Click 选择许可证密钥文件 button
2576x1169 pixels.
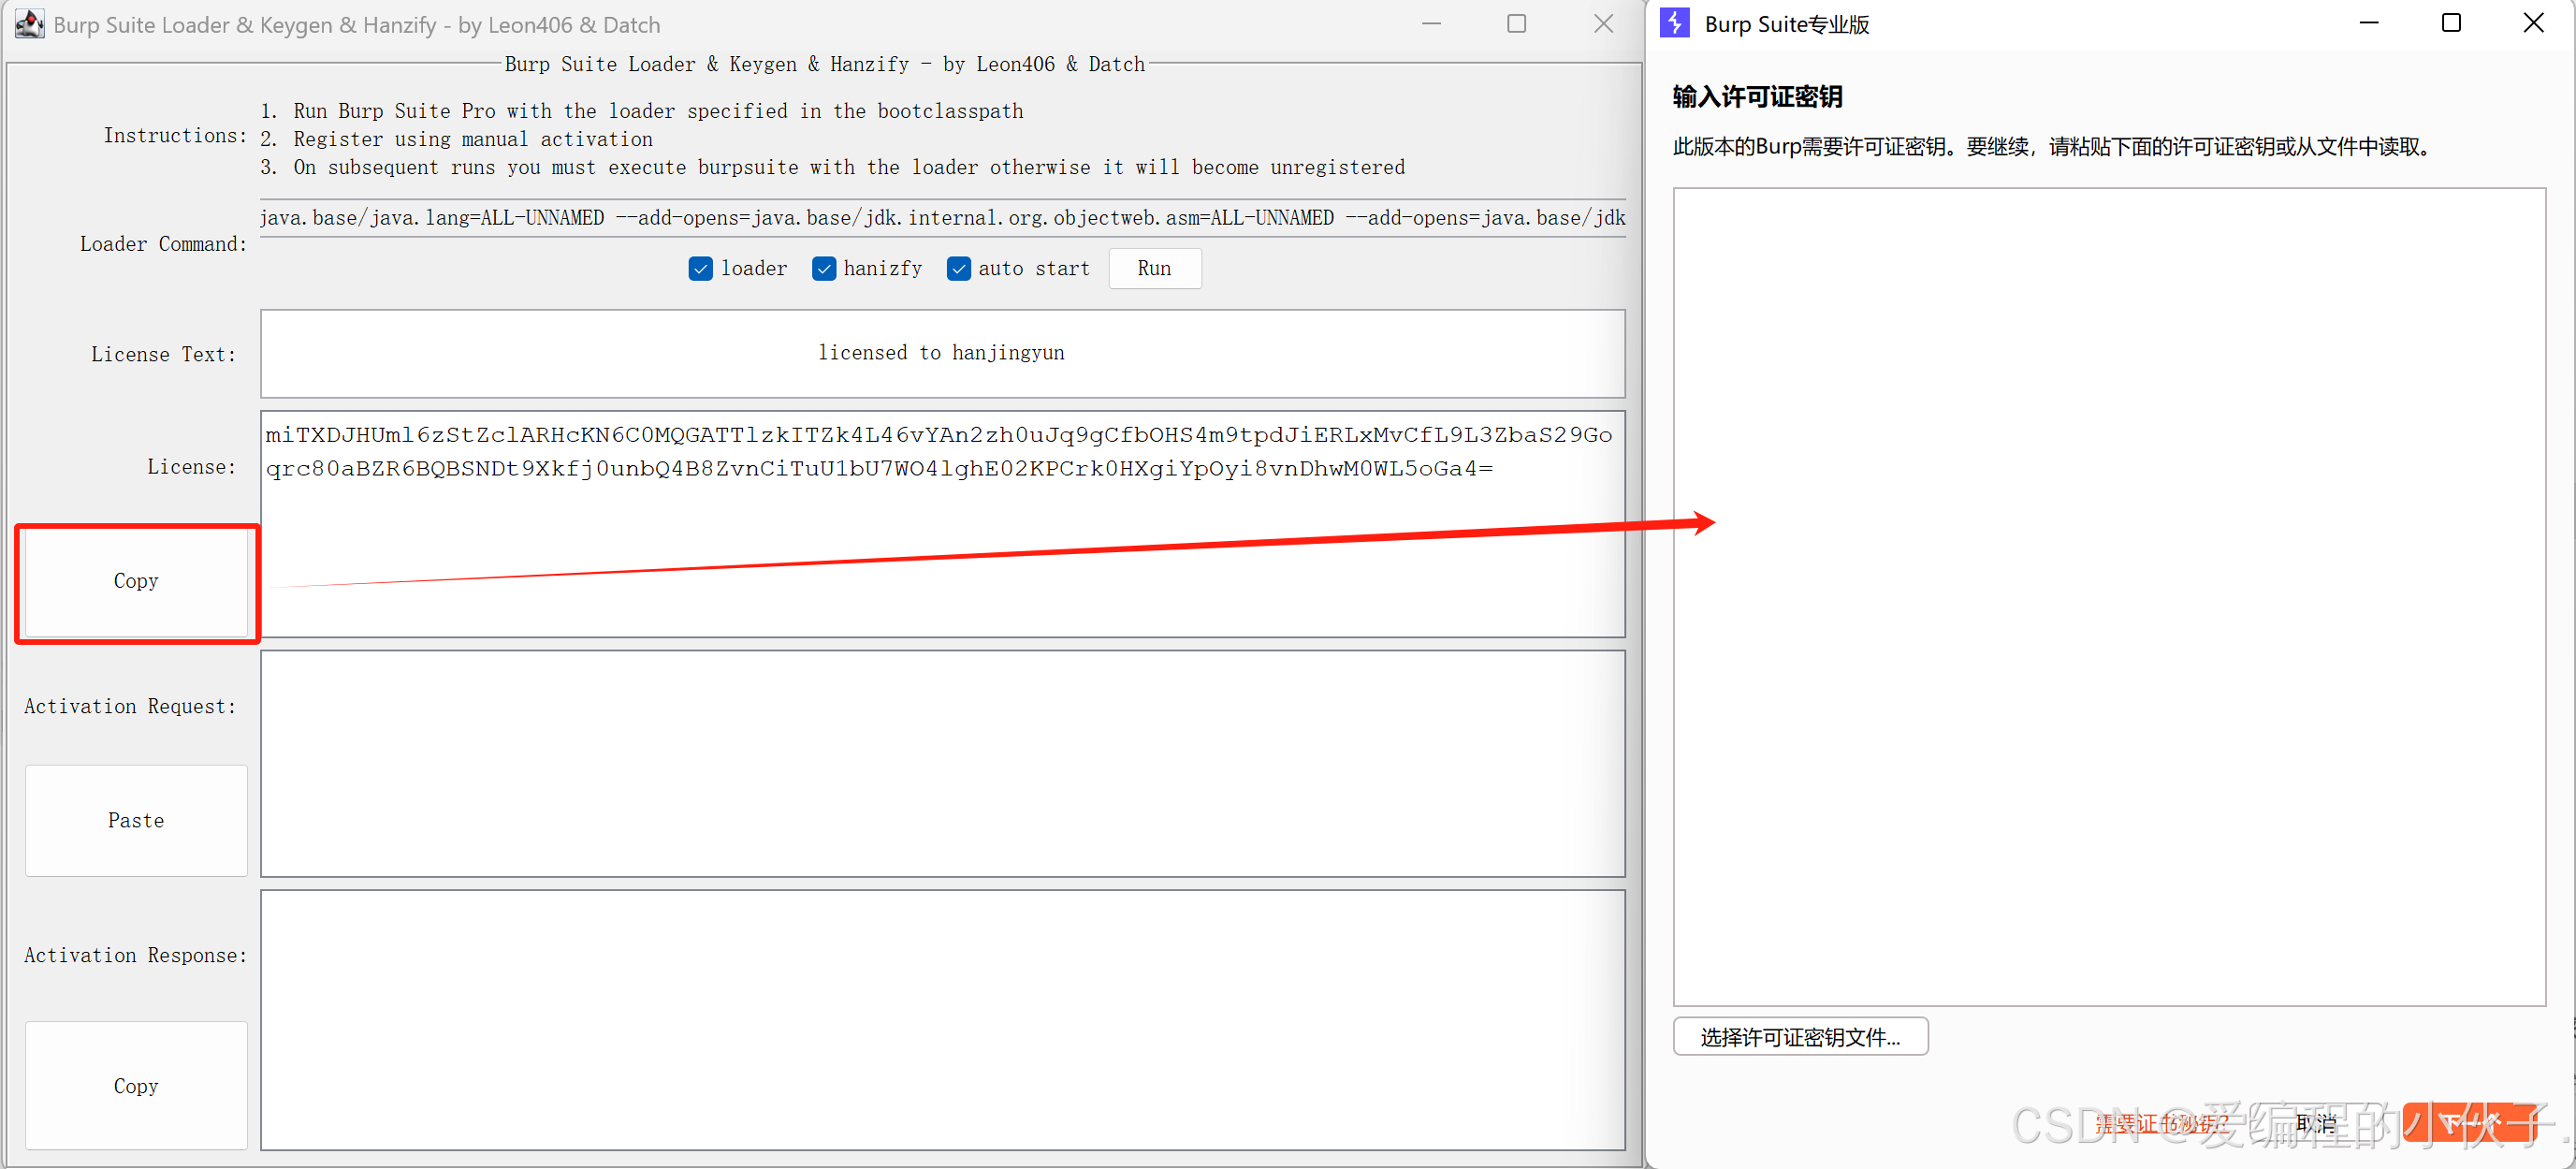[1800, 1037]
